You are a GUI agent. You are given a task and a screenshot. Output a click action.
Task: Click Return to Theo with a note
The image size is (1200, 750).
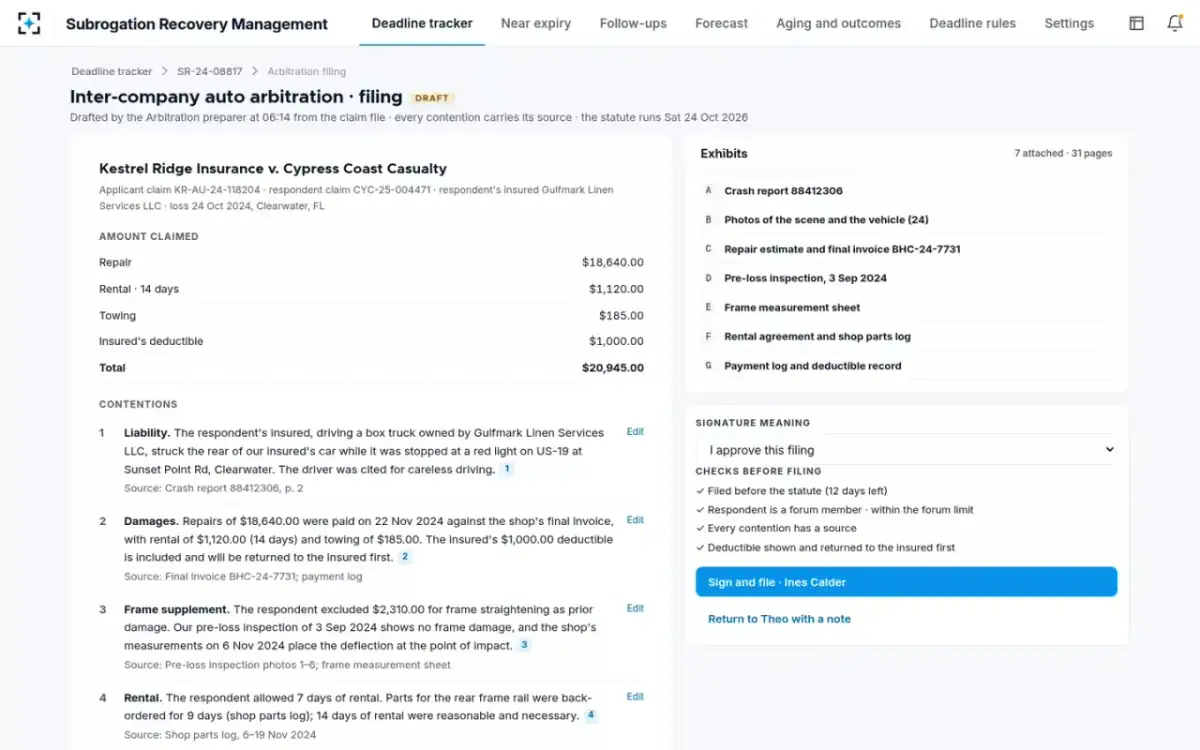coord(779,619)
